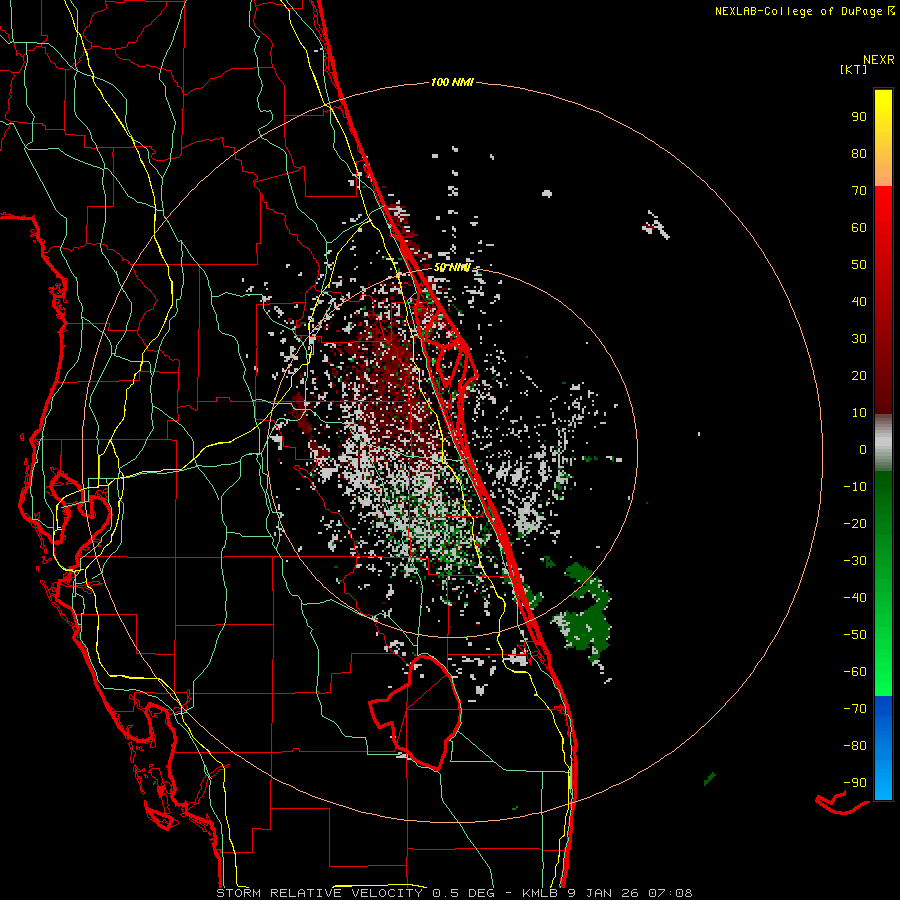The height and width of the screenshot is (900, 900).
Task: Select the -50 legend value
Action: (855, 635)
